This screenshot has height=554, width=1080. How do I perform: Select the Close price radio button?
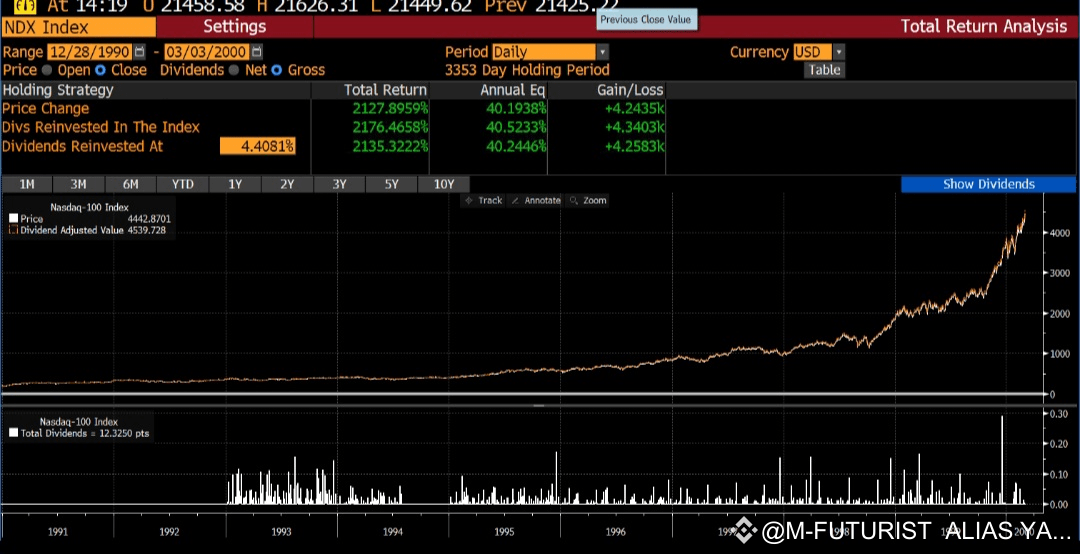[x=101, y=70]
